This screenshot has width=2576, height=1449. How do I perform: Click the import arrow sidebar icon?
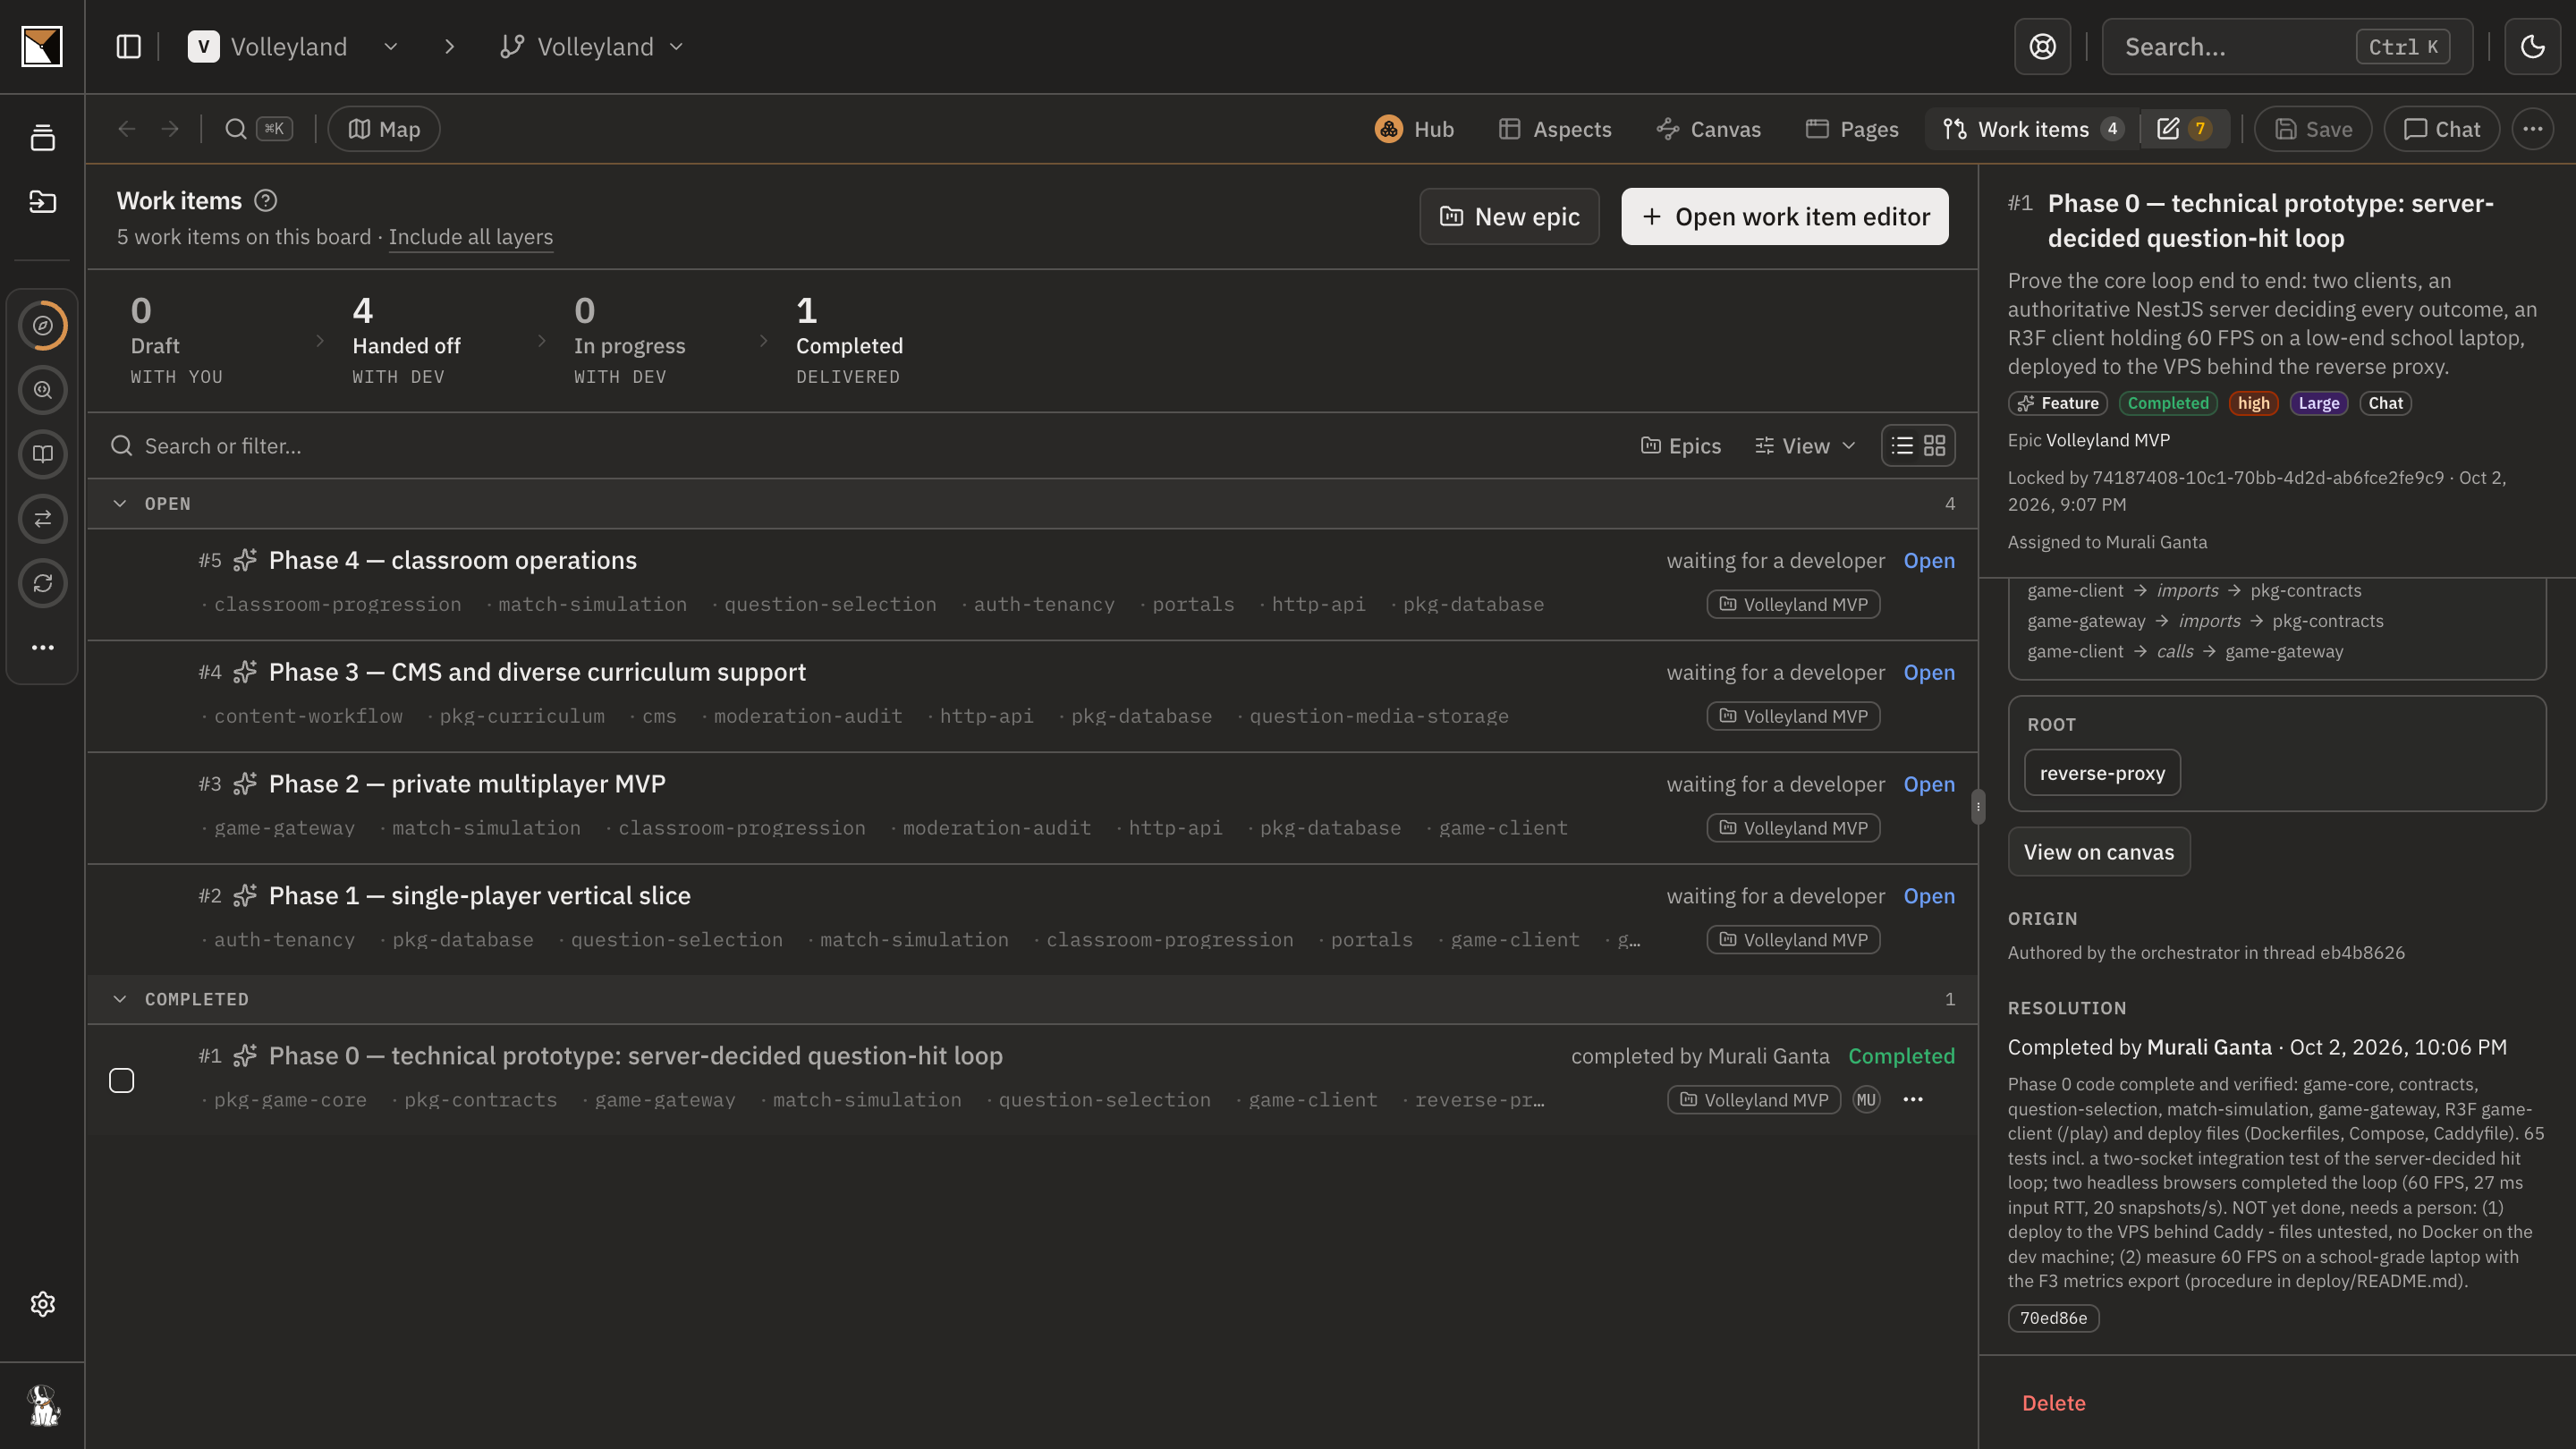click(x=42, y=202)
